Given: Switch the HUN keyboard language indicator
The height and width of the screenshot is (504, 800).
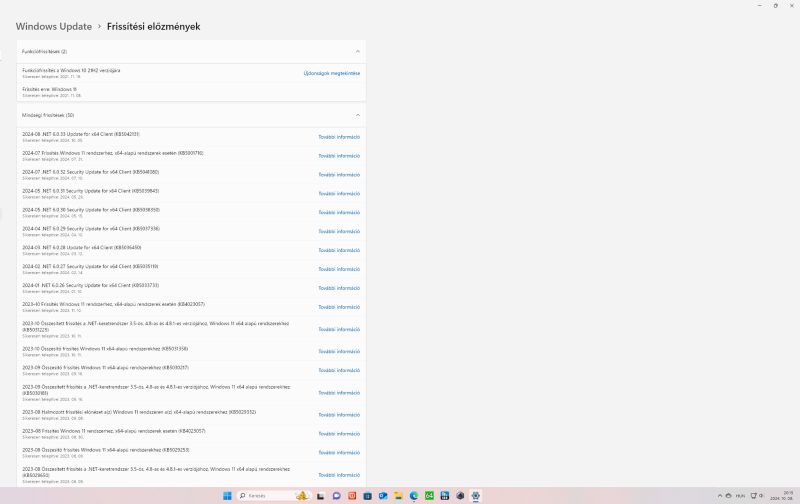Looking at the screenshot, I should click(740, 496).
